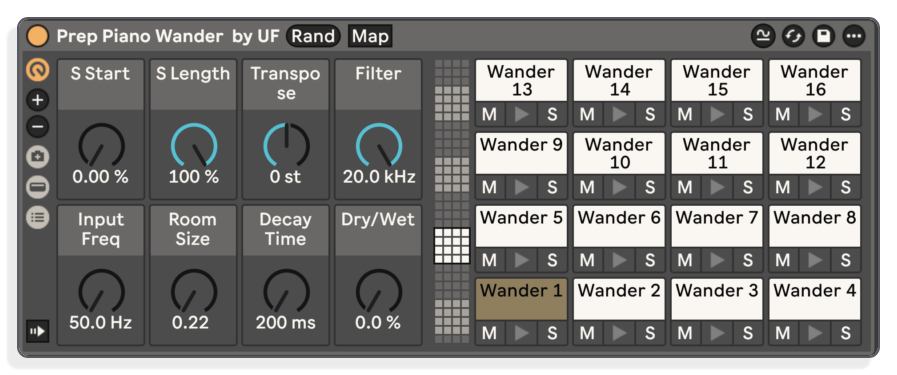Select the Wander 13 pad

coord(521,81)
